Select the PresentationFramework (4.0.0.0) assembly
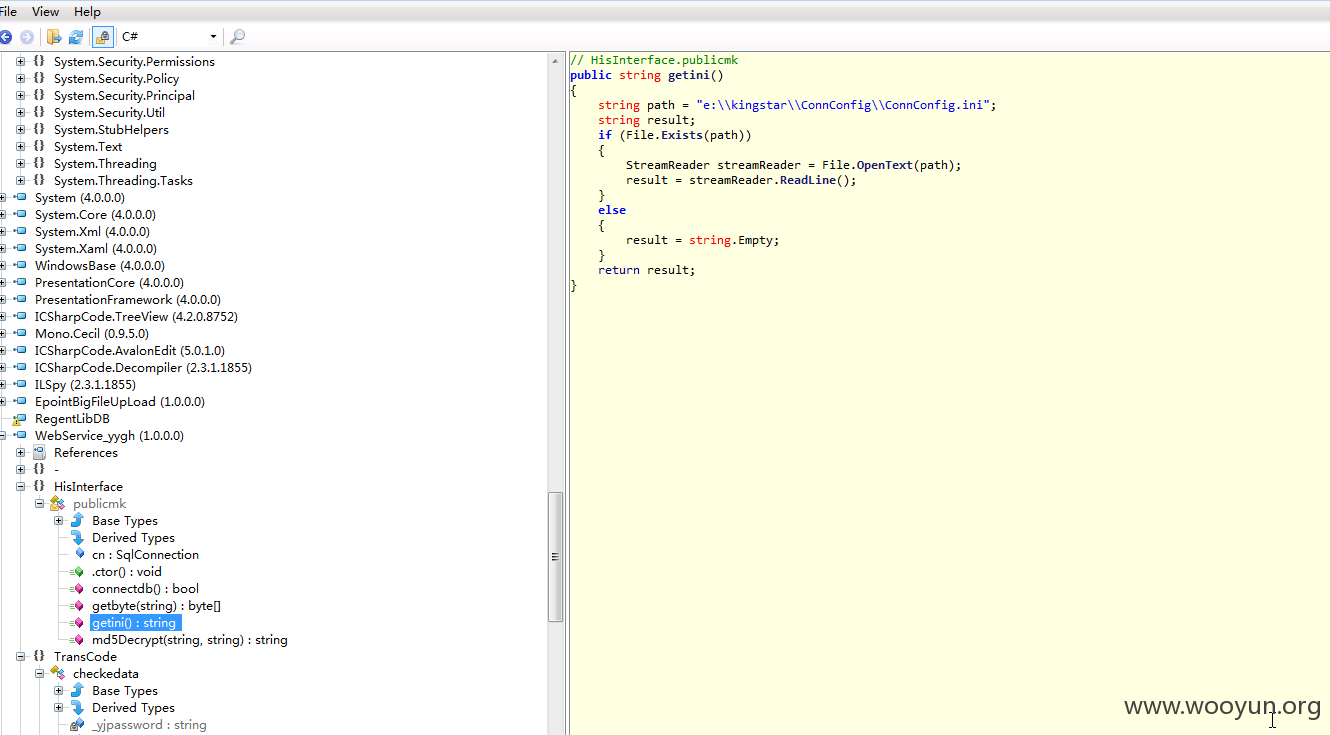1330x735 pixels. pyautogui.click(x=128, y=299)
